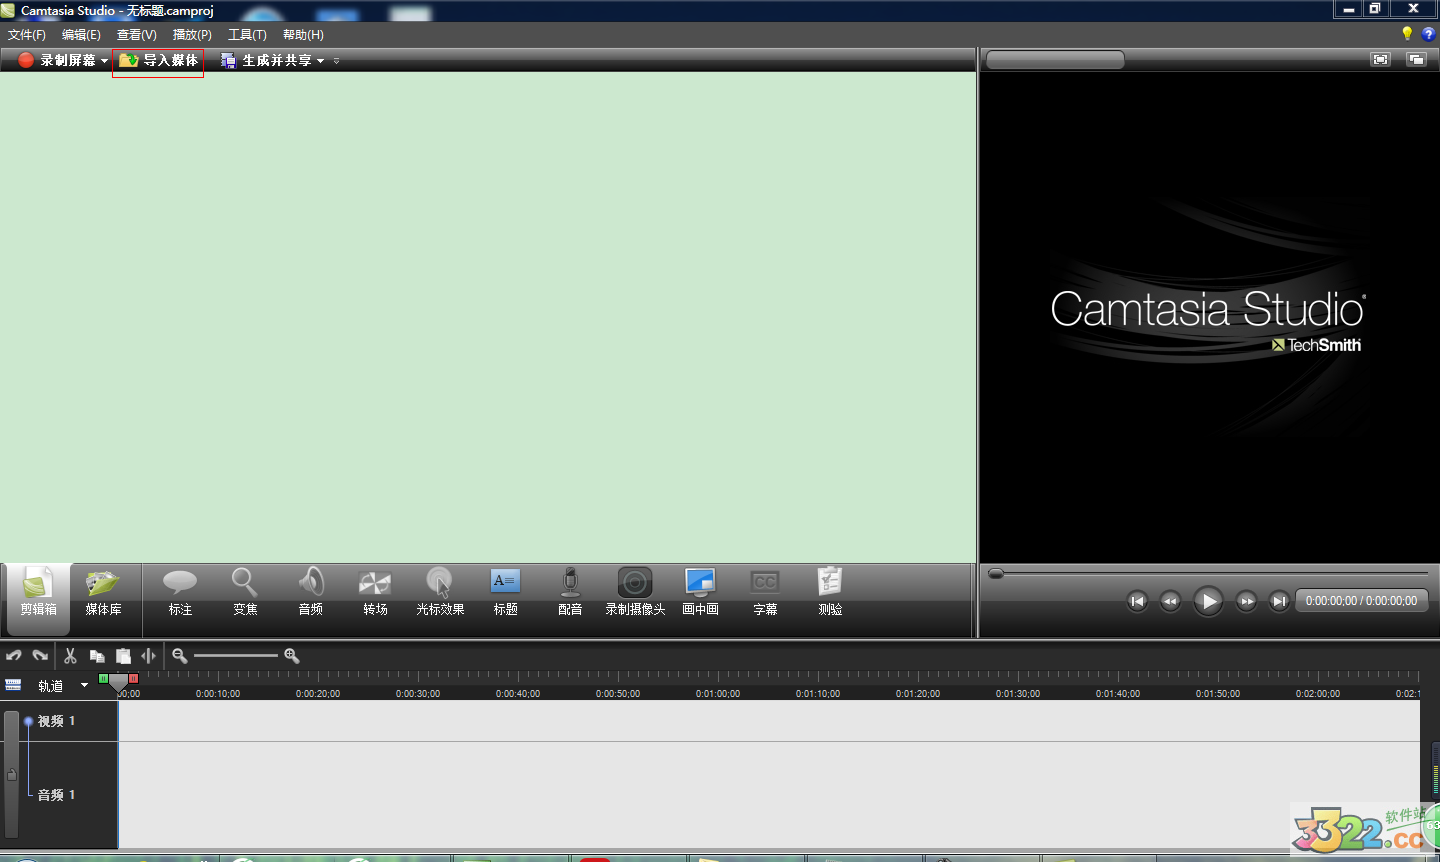
Task: Click the light bulb tips icon
Action: tap(1407, 34)
